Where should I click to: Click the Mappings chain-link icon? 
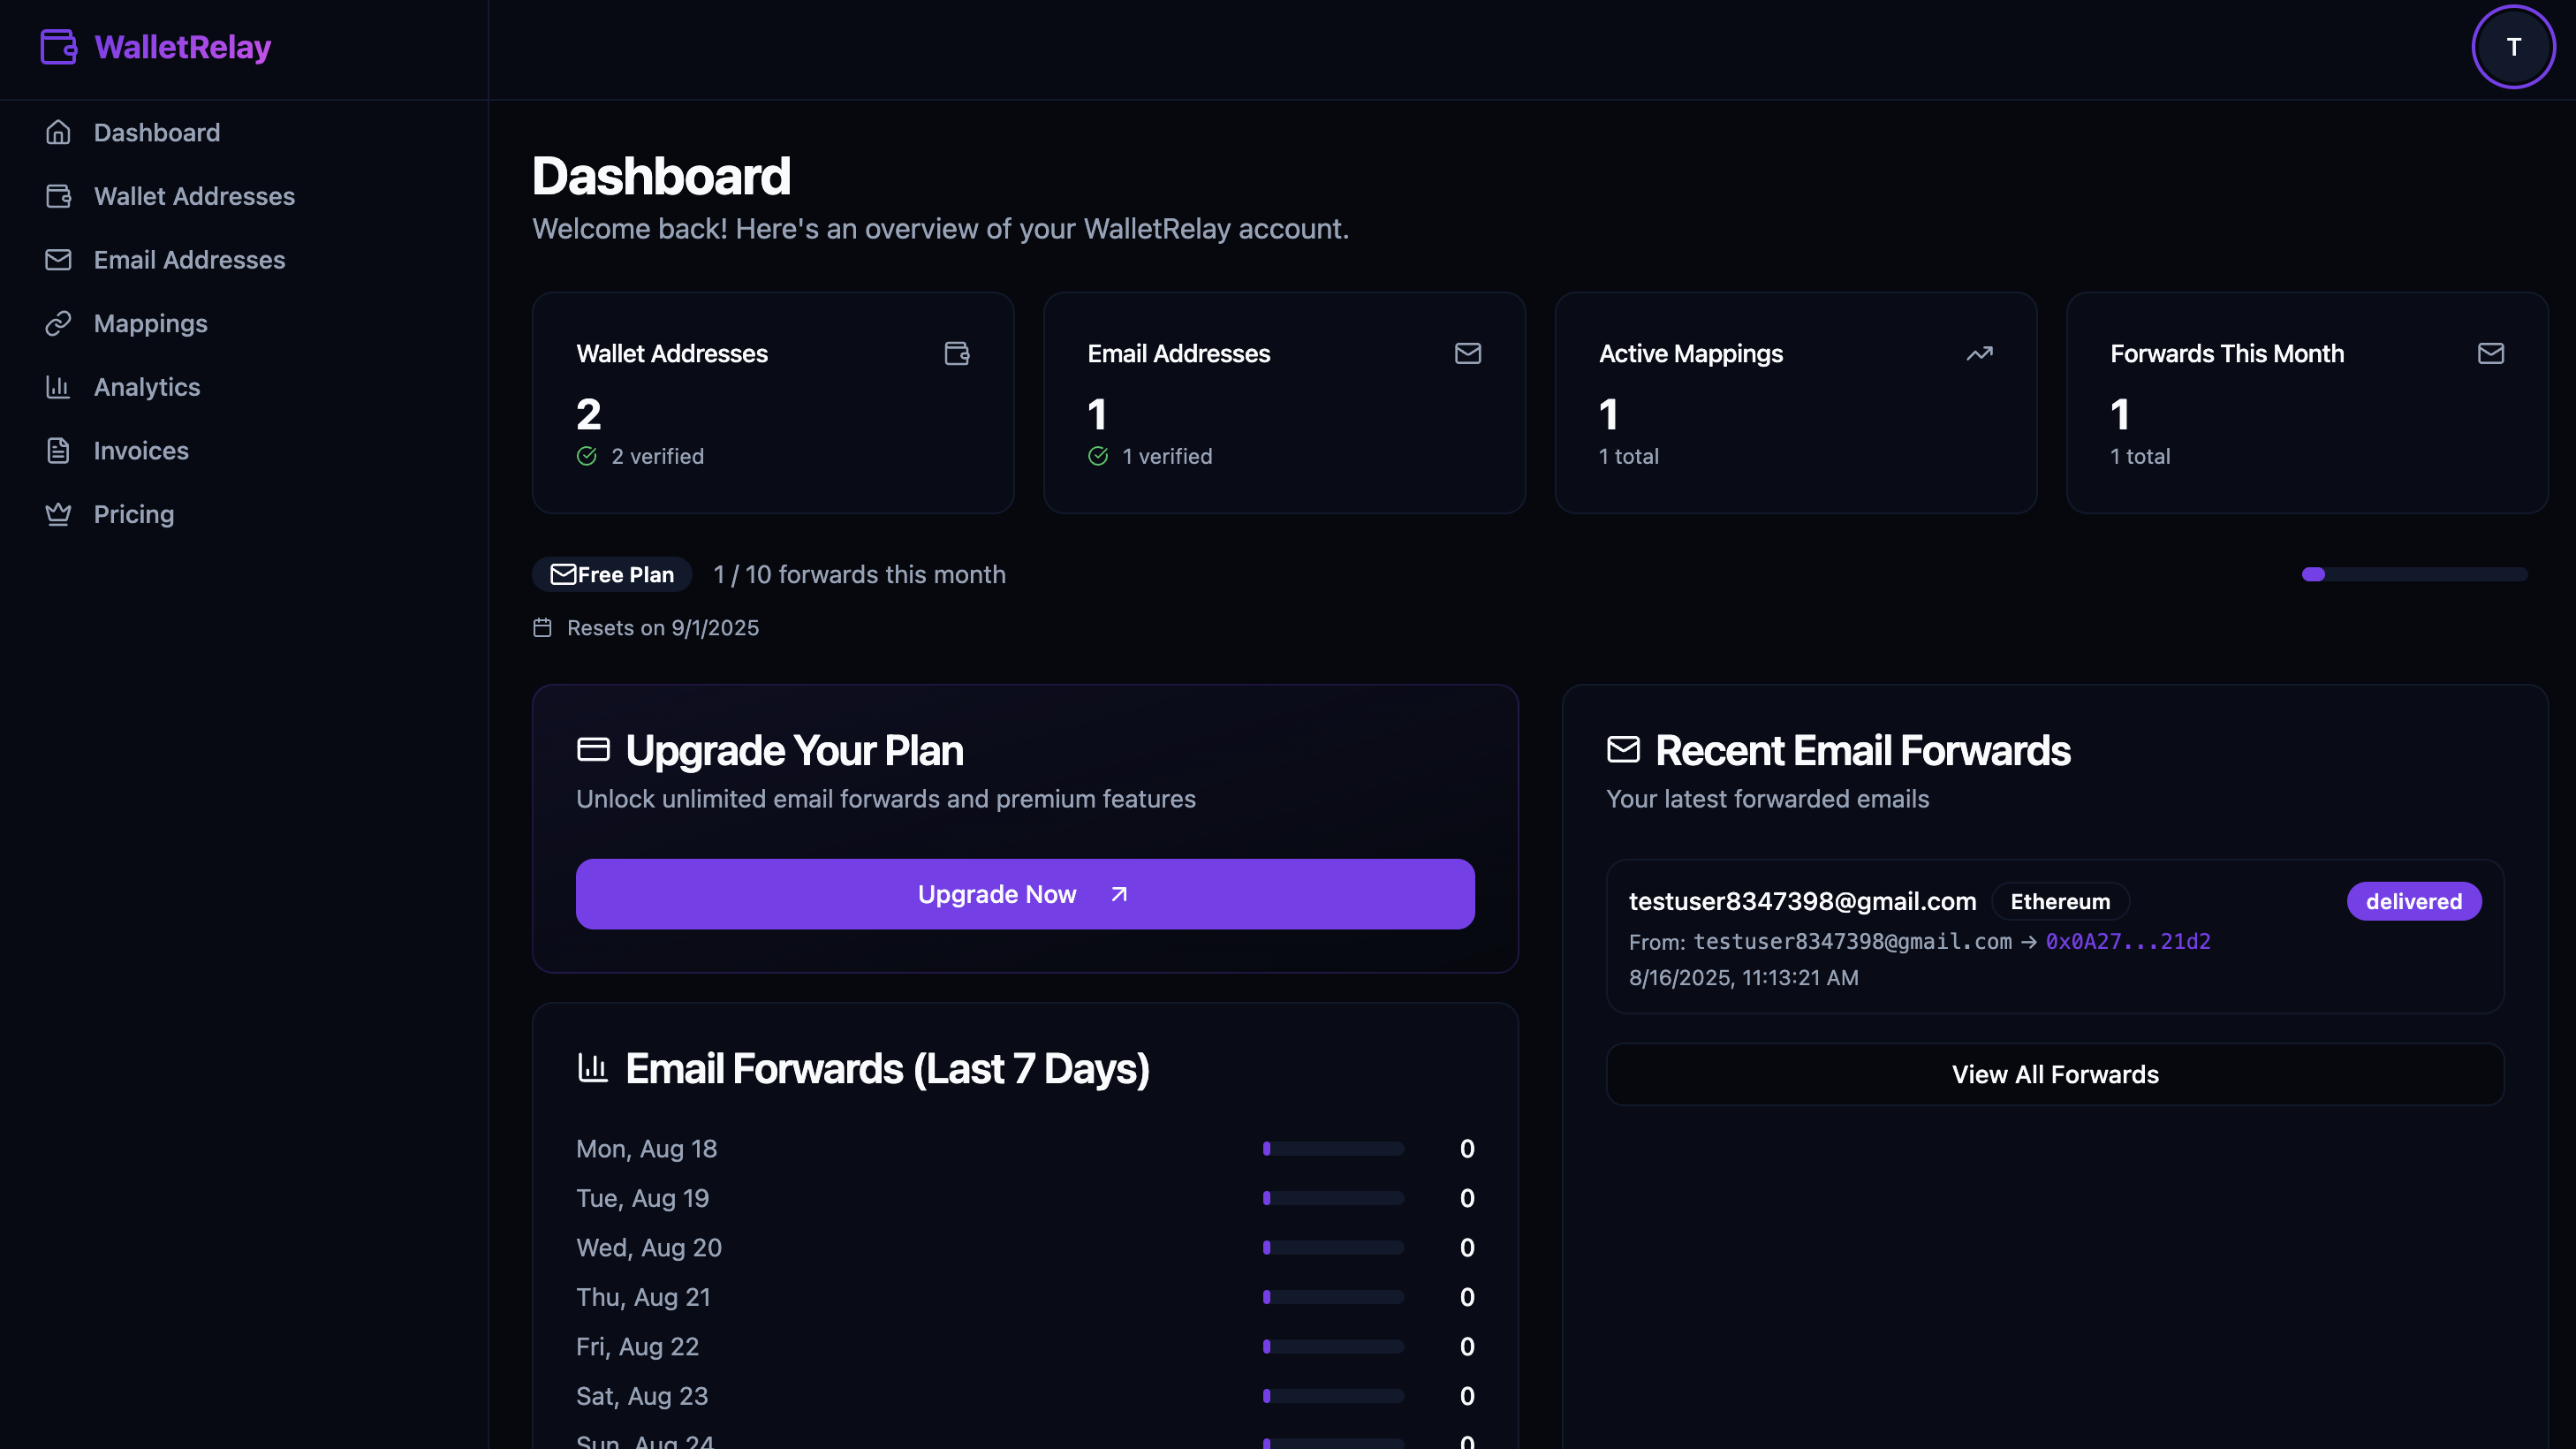tap(58, 323)
